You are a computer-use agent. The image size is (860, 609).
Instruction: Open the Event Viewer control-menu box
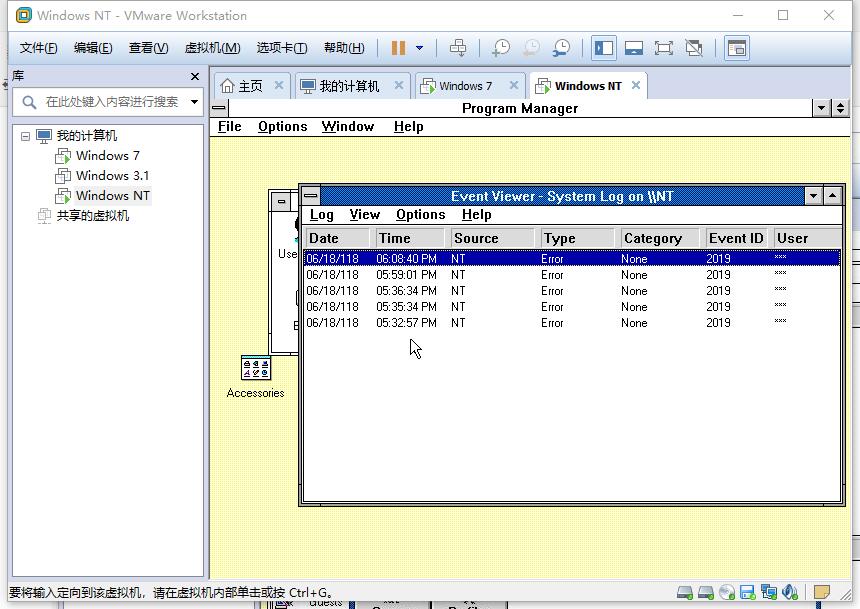pos(311,195)
